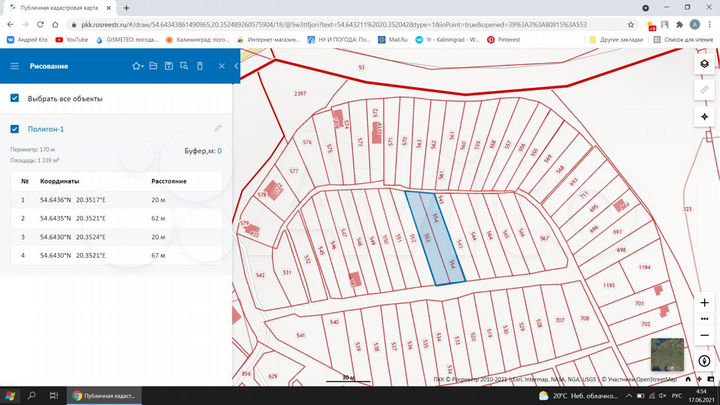Click the ruler measurement tool
This screenshot has height=405, width=720.
coord(705,90)
